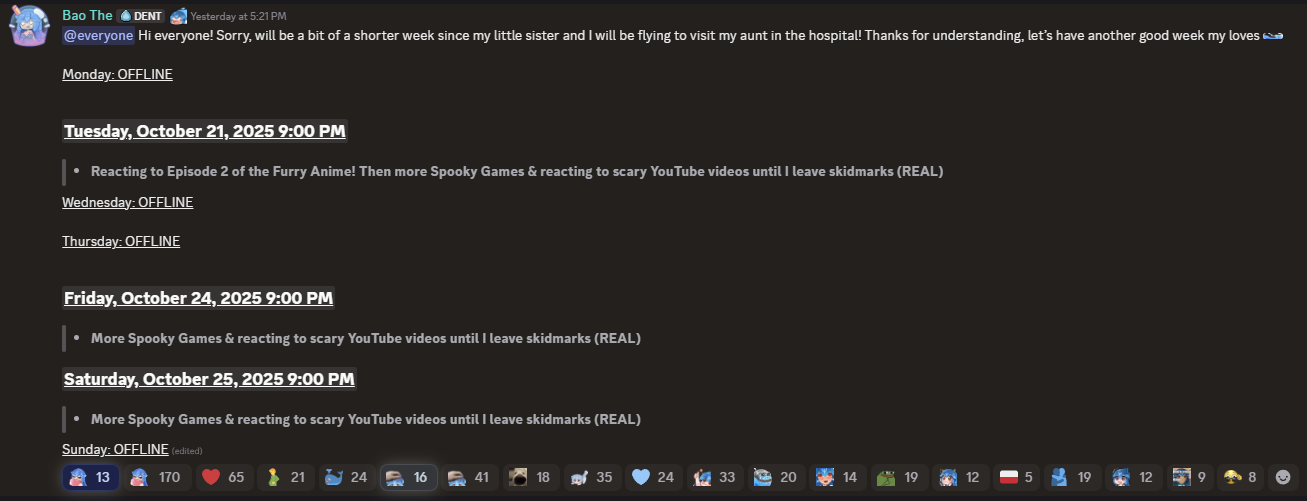
Task: Click the pear reaction with 21
Action: pos(285,477)
